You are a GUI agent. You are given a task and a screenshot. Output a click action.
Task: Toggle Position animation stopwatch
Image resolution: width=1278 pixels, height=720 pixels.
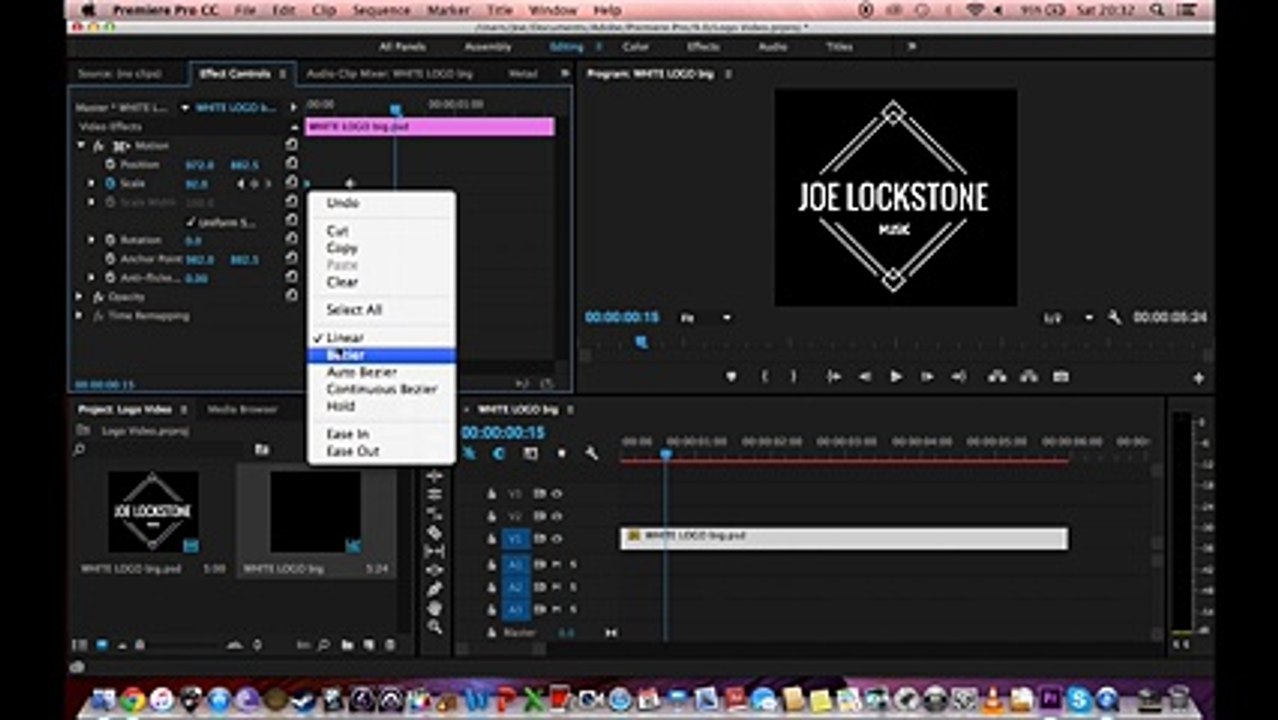(110, 165)
